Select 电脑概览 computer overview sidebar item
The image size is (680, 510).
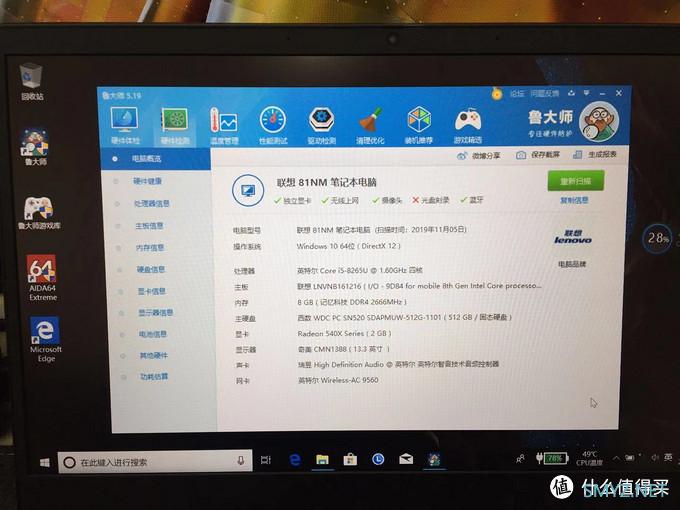coord(156,159)
